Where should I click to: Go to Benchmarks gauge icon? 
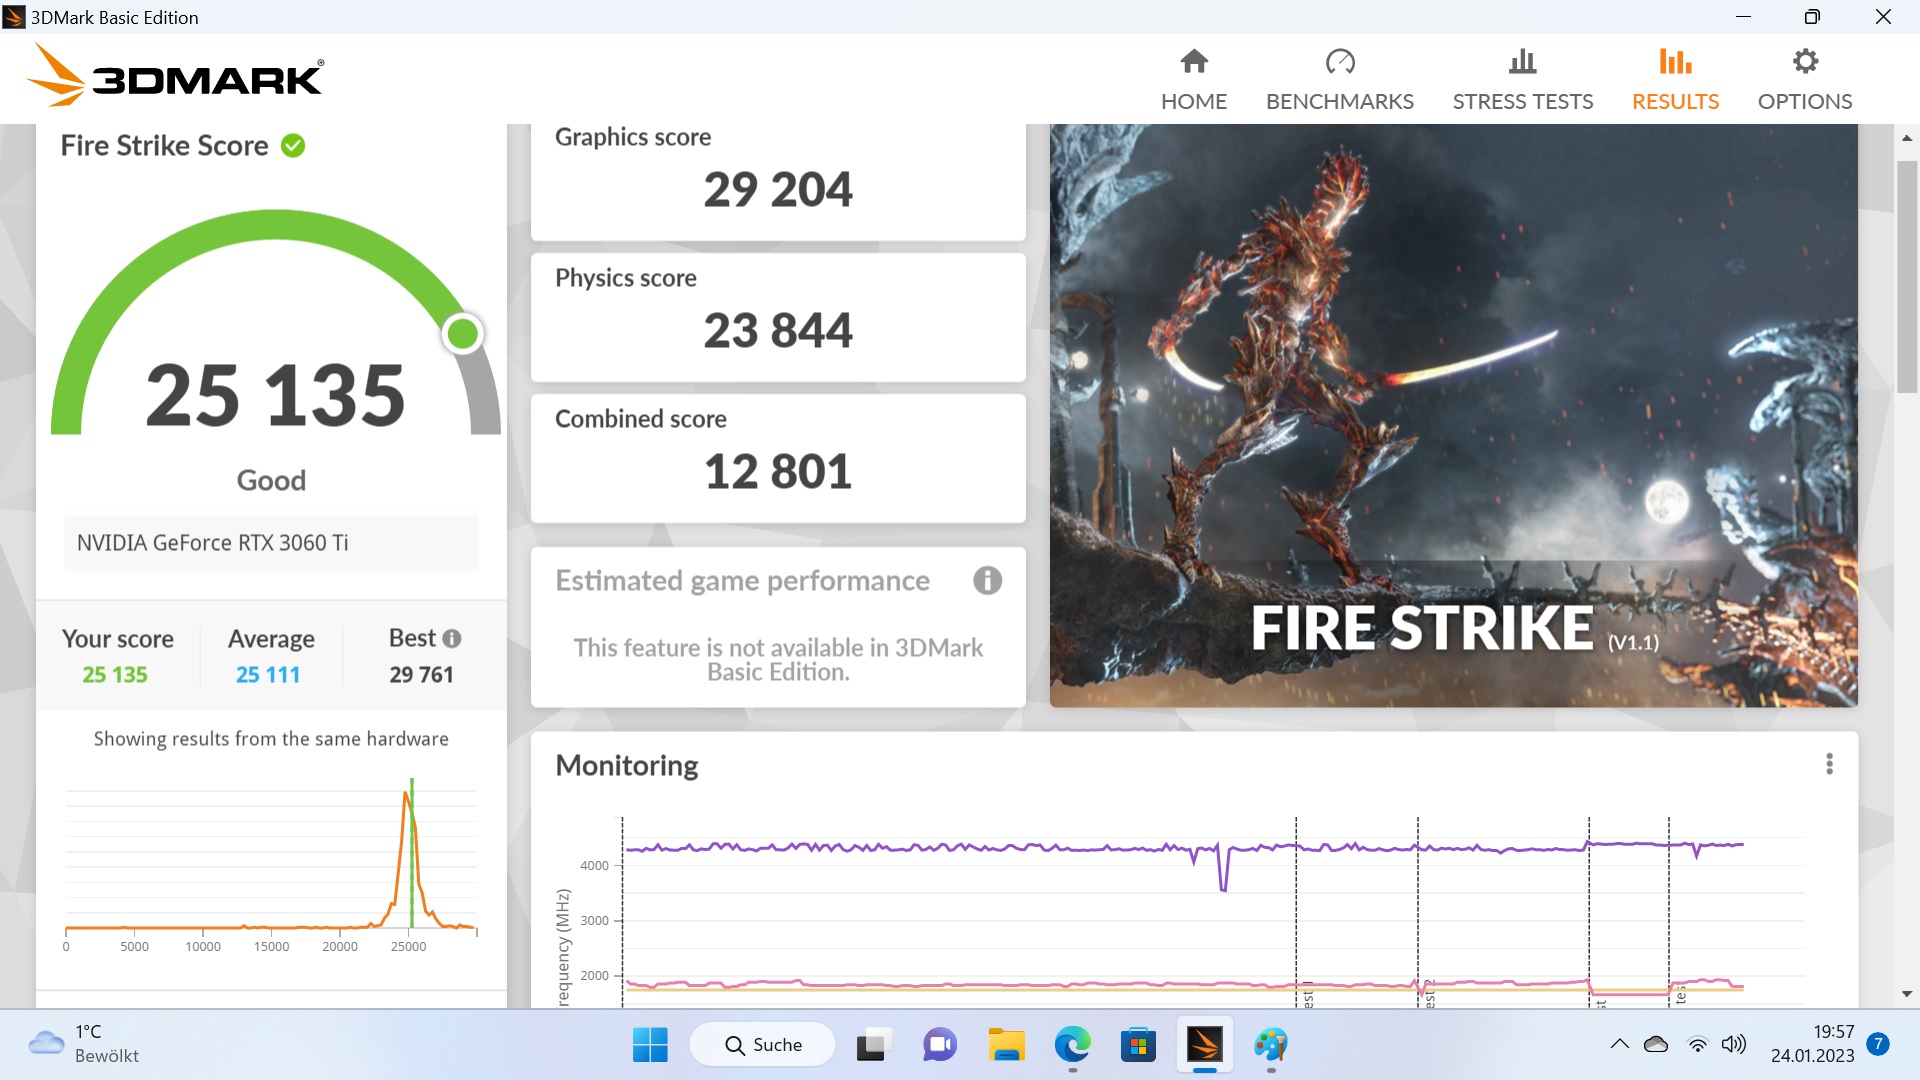pyautogui.click(x=1339, y=62)
